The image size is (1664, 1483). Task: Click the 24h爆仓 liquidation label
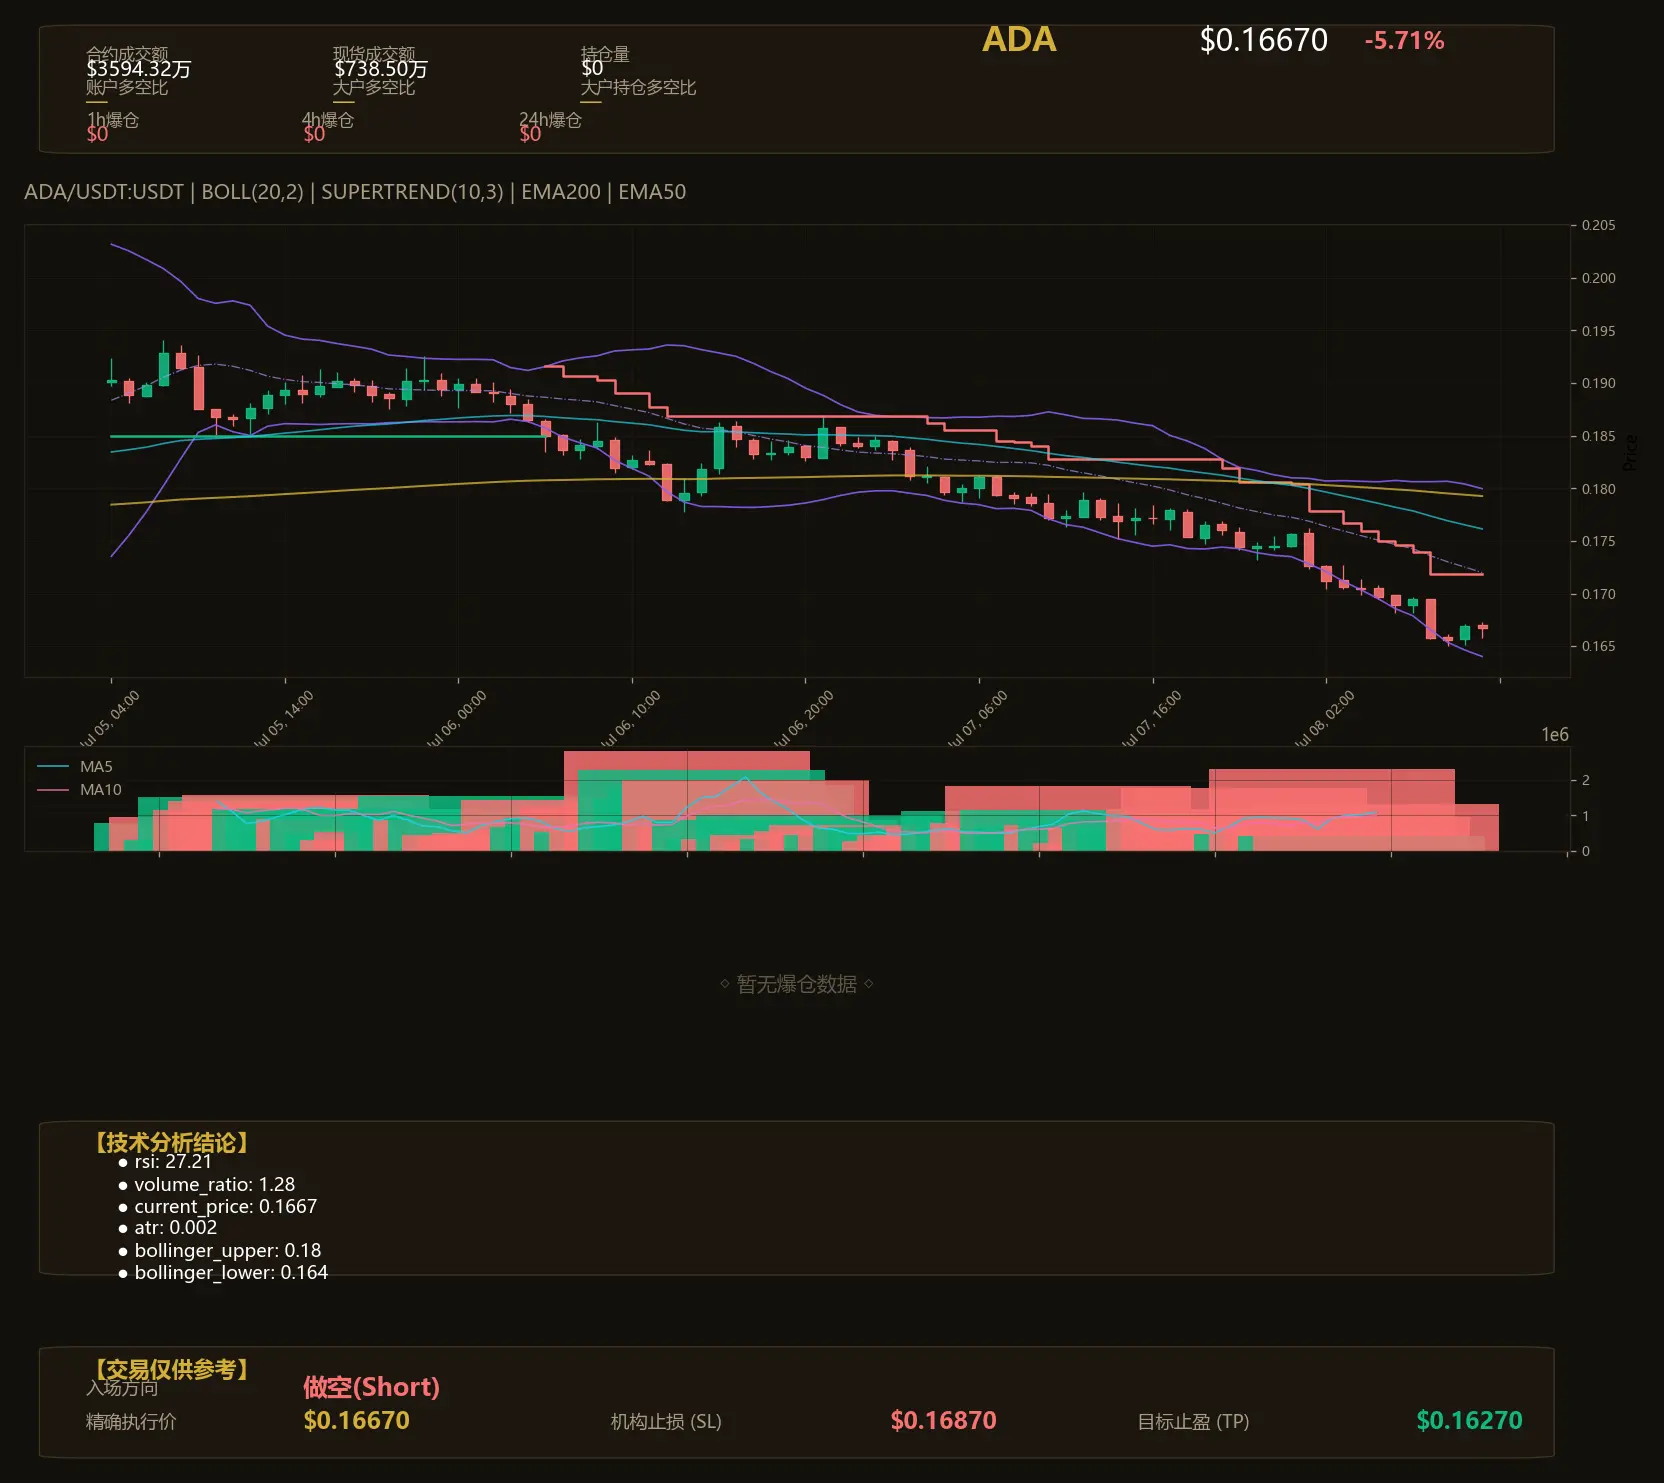click(x=550, y=120)
